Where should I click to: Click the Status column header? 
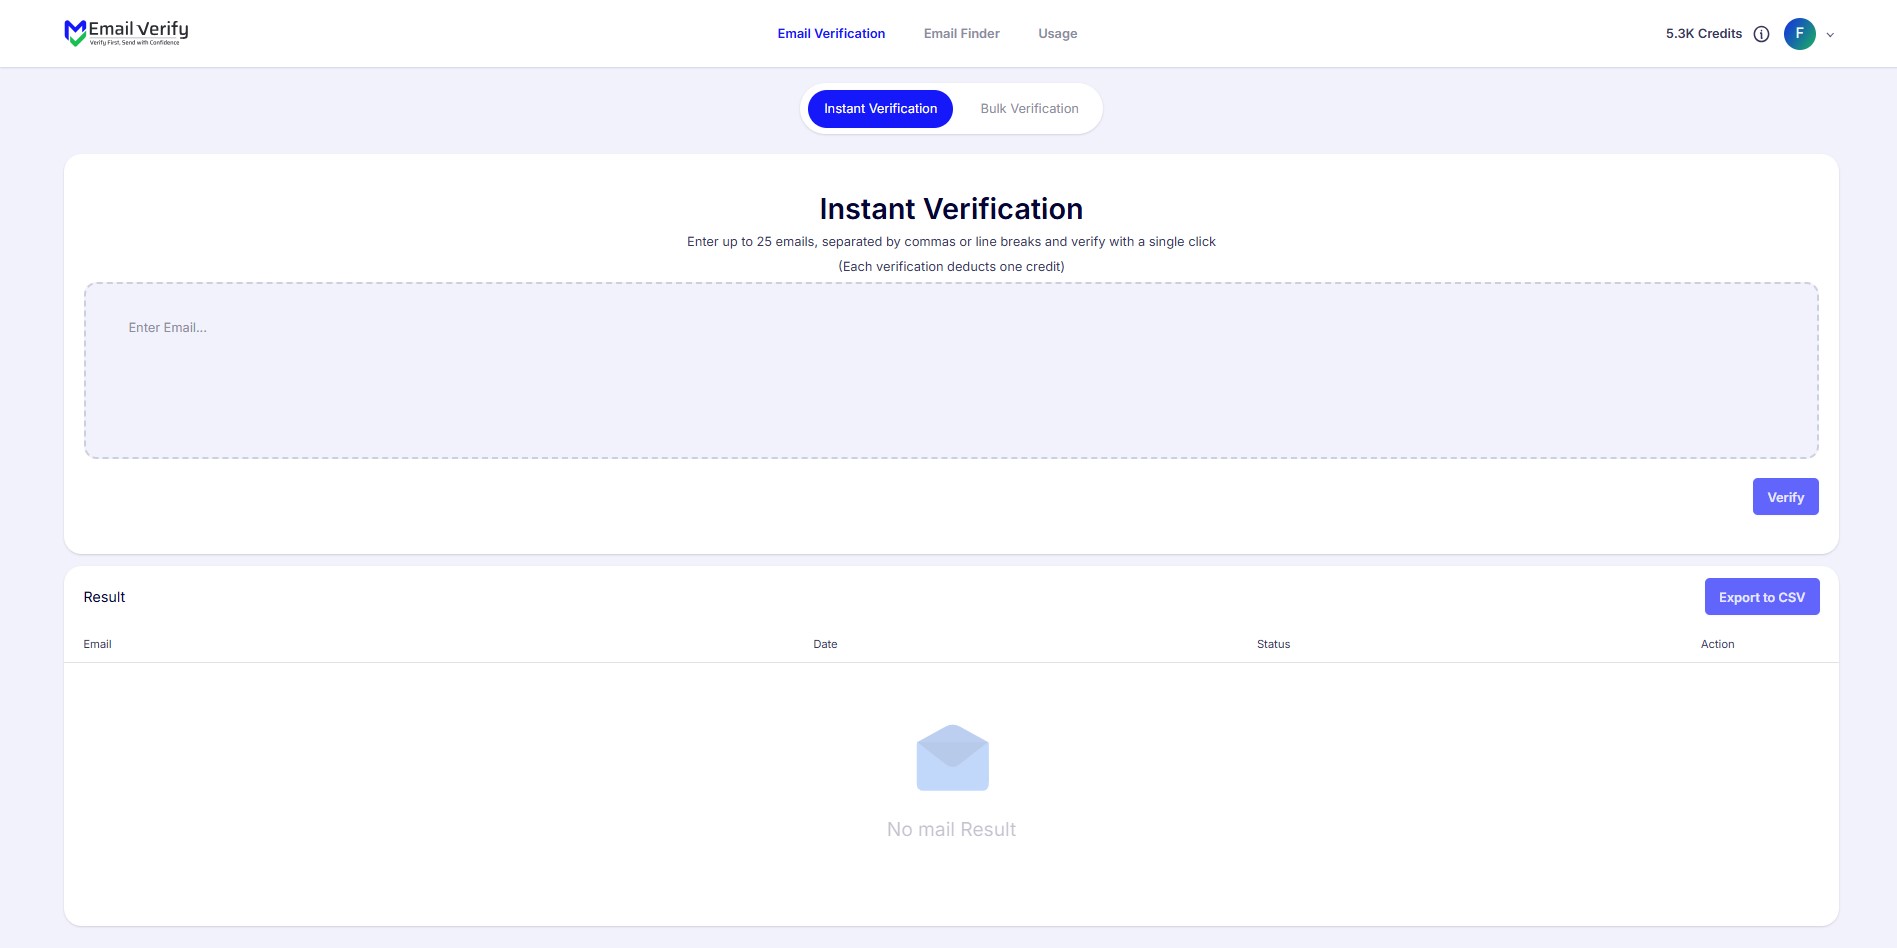[1273, 644]
